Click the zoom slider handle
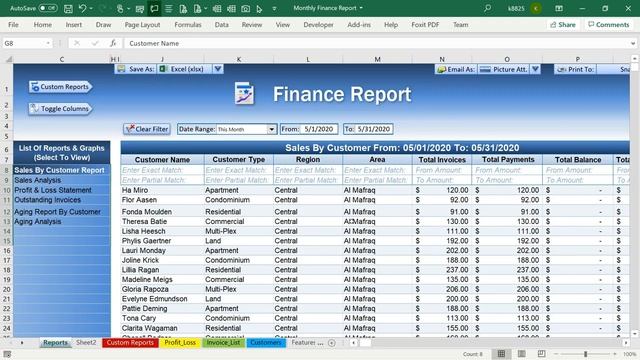Screen dimensions: 640x360 (585, 354)
